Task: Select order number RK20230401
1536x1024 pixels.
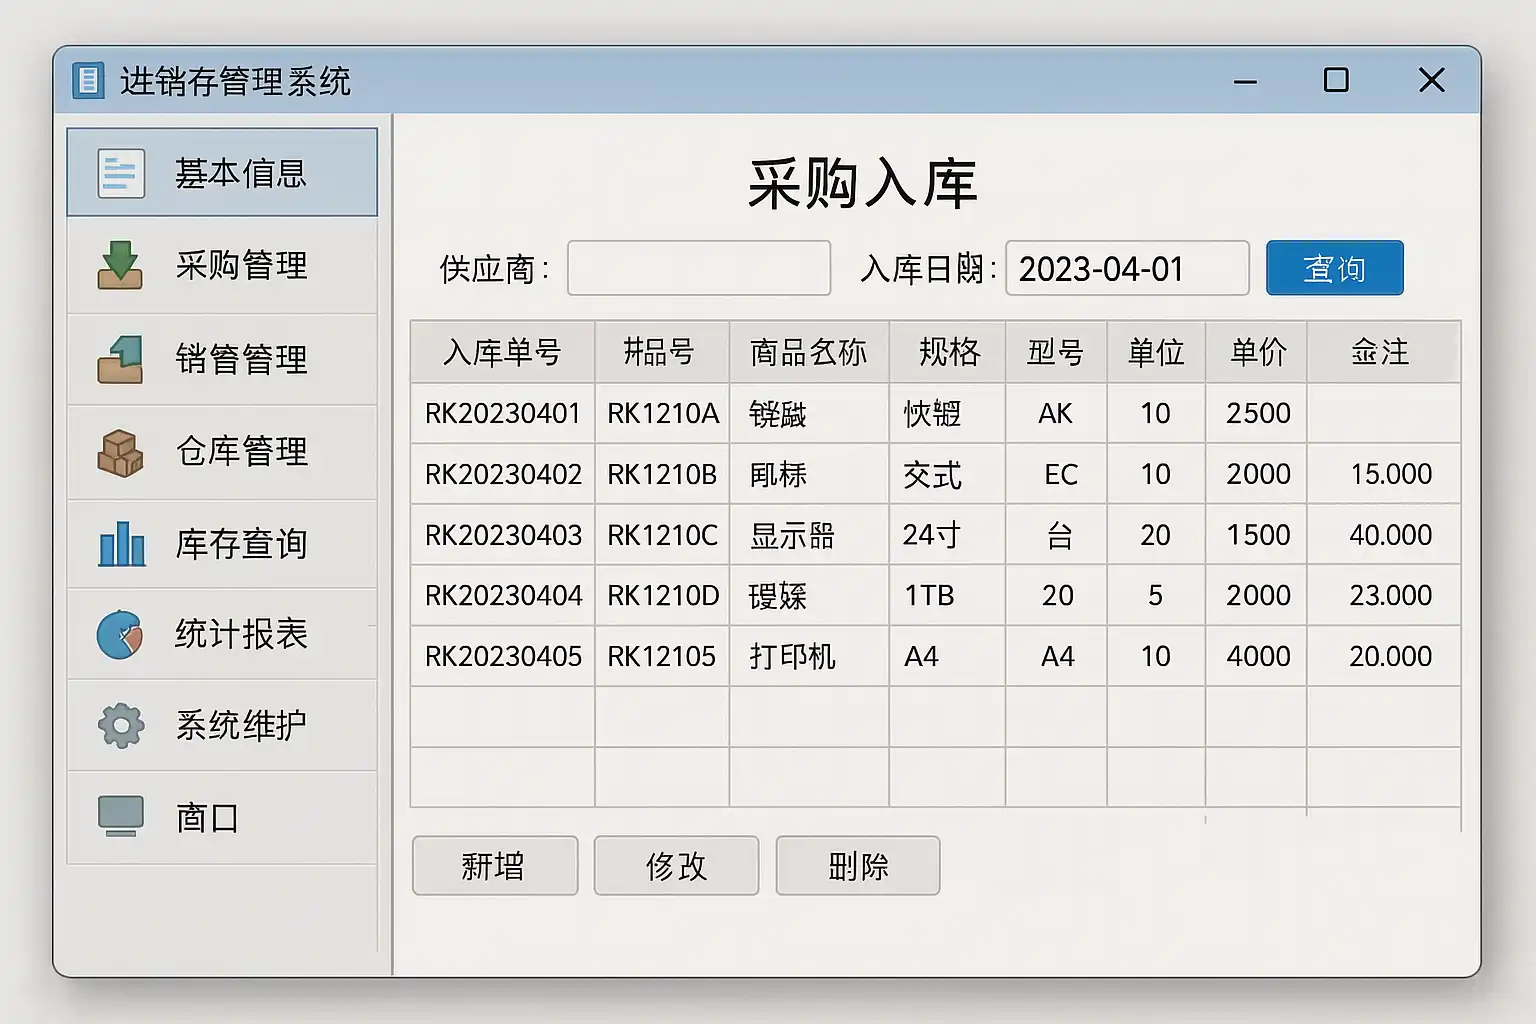Action: coord(502,413)
